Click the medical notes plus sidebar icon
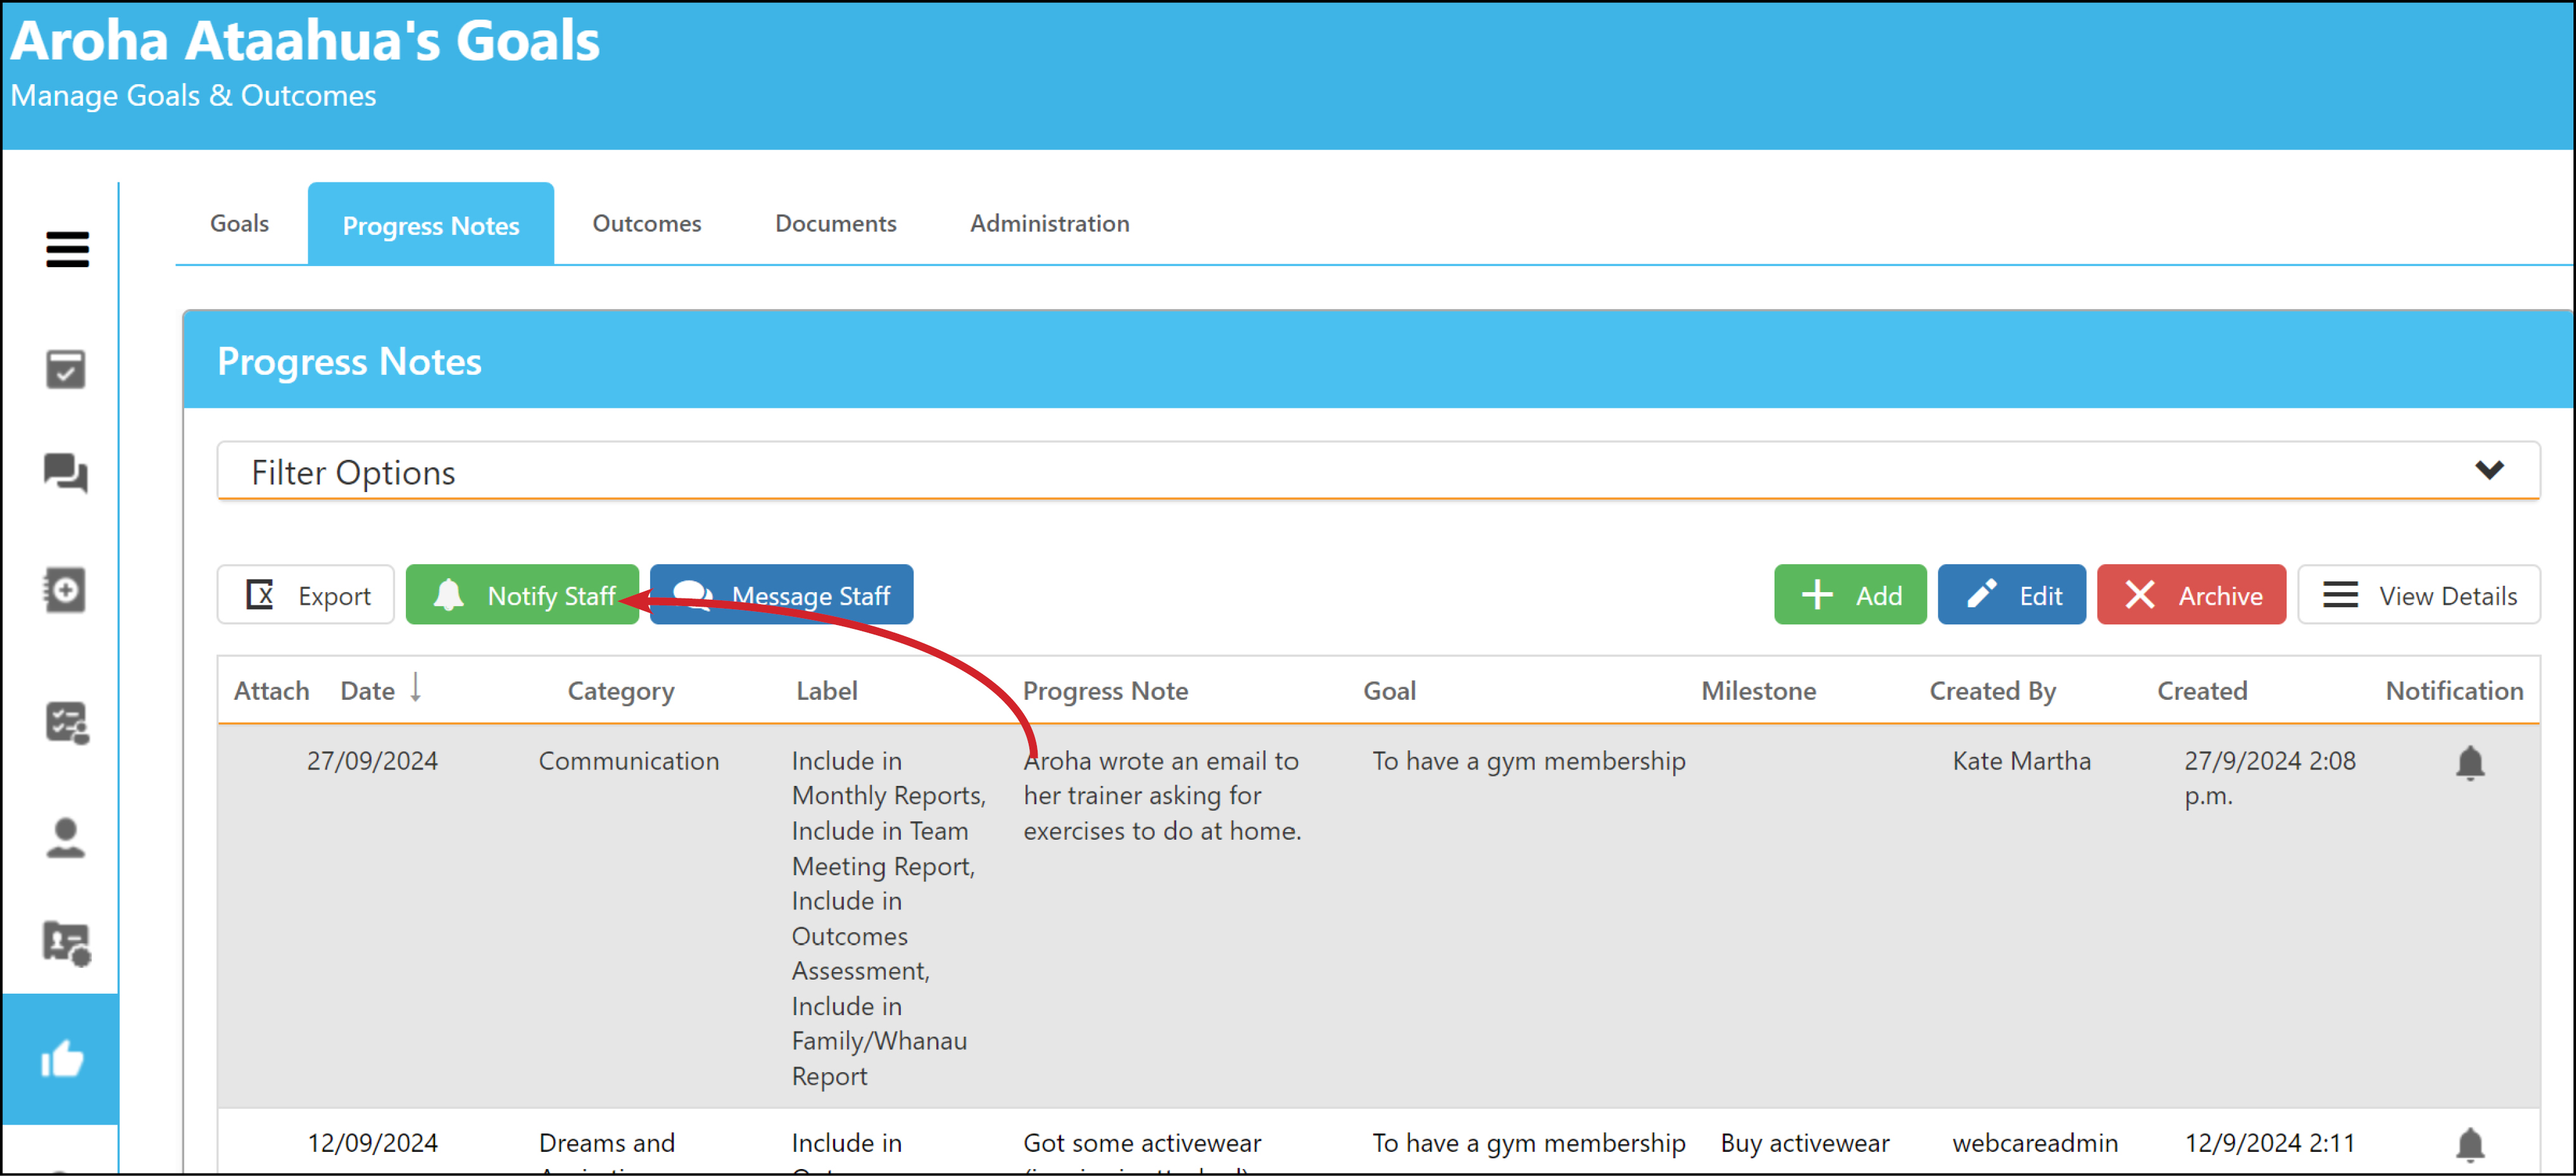The width and height of the screenshot is (2576, 1176). [65, 590]
